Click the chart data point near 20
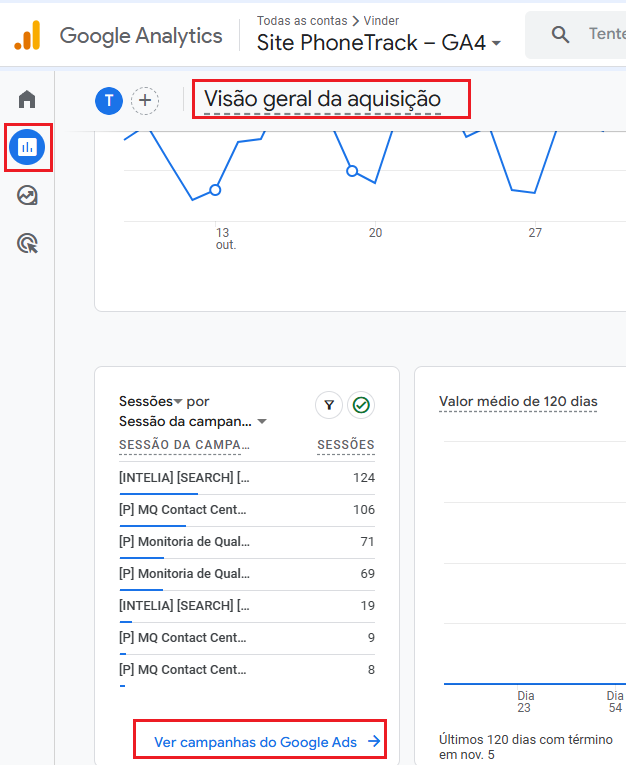626x765 pixels. tap(352, 171)
